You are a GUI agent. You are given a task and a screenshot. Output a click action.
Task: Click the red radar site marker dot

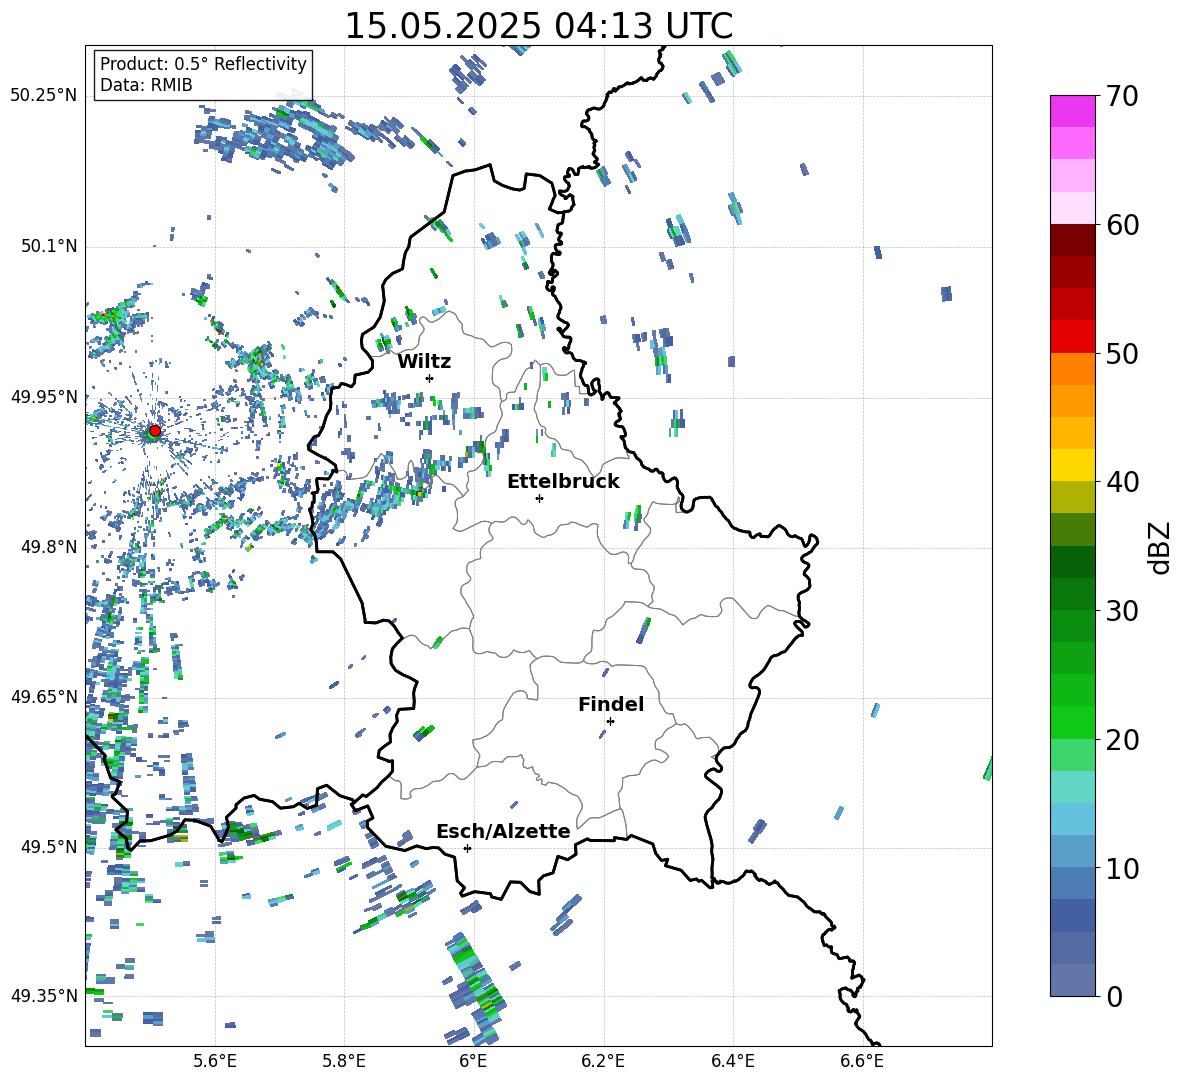(x=155, y=430)
